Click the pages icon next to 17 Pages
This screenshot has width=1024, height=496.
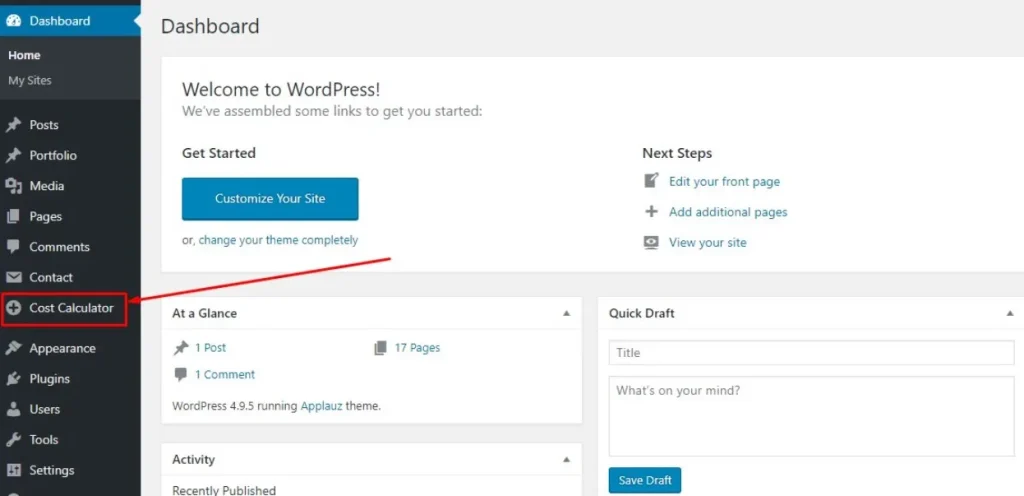(380, 348)
